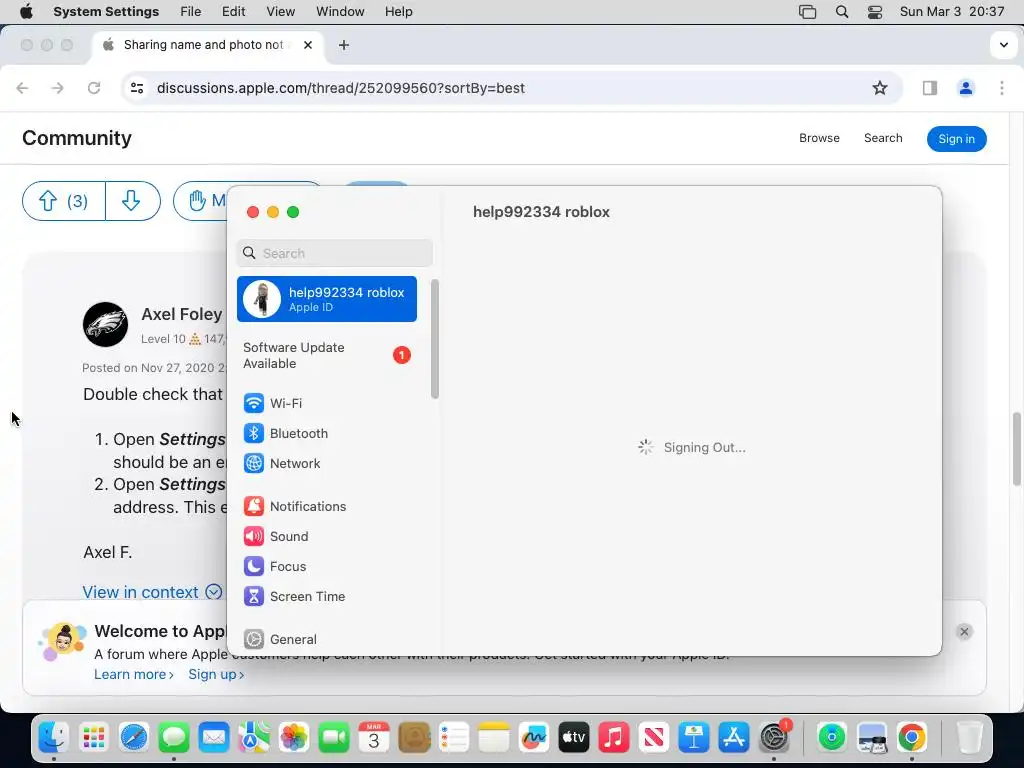Open the Chrome profile icon
The image size is (1024, 768).
tap(965, 88)
